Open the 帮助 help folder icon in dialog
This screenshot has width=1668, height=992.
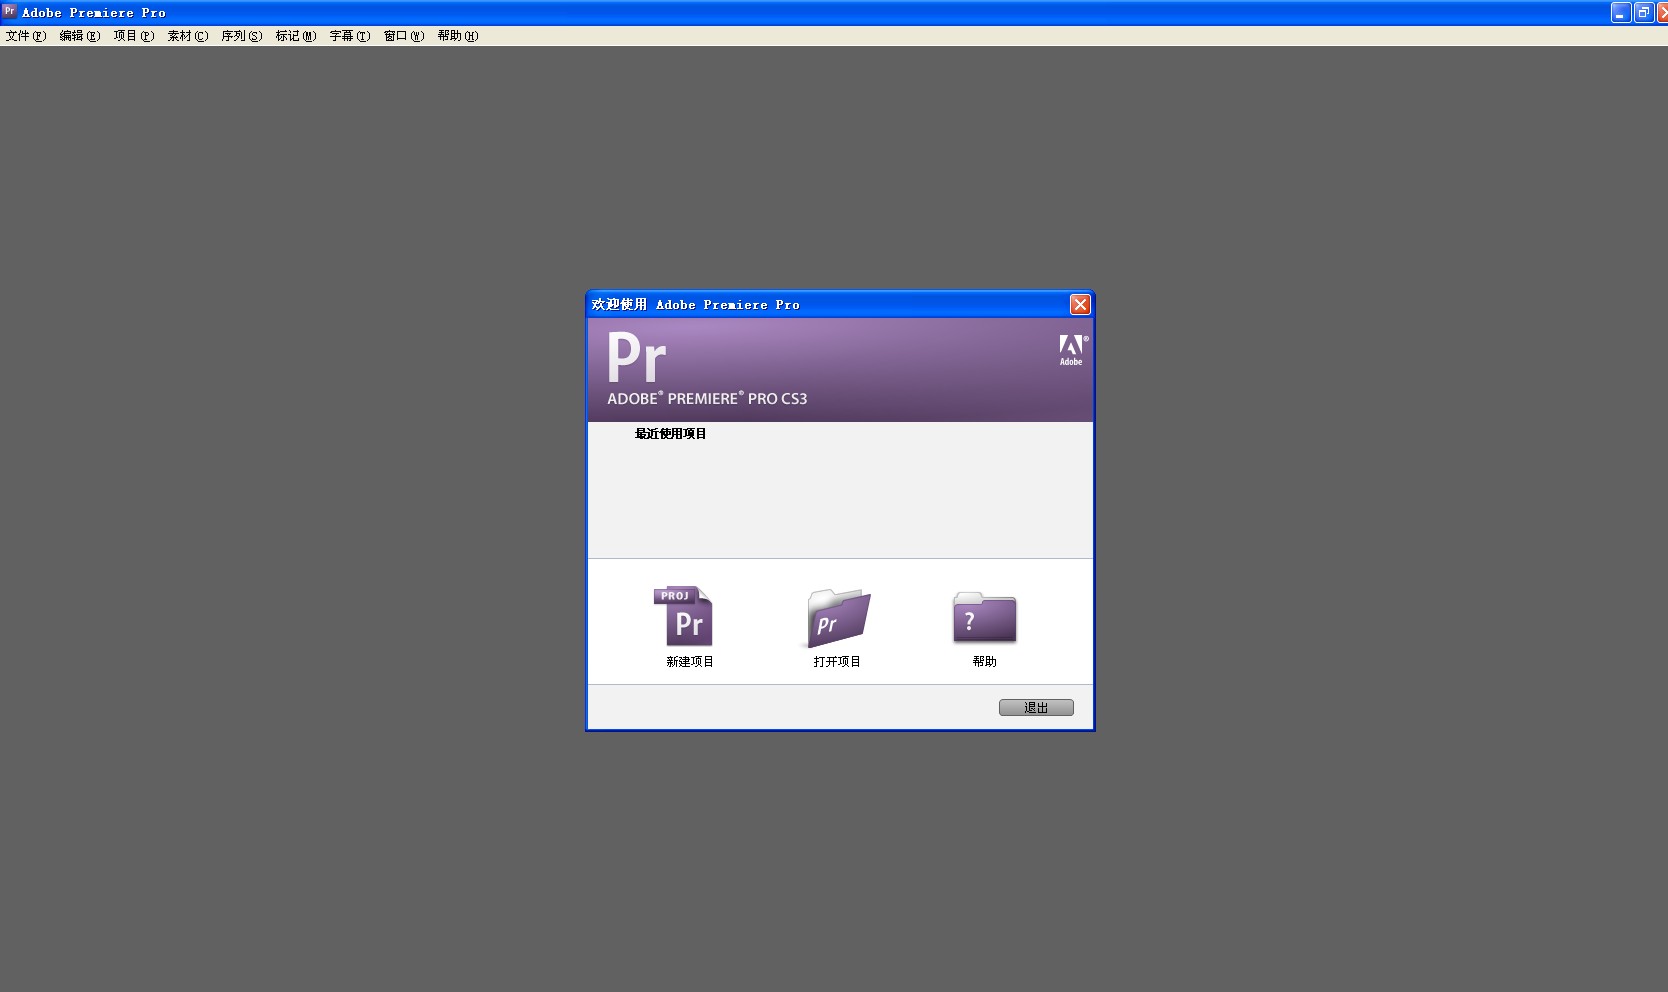click(984, 618)
